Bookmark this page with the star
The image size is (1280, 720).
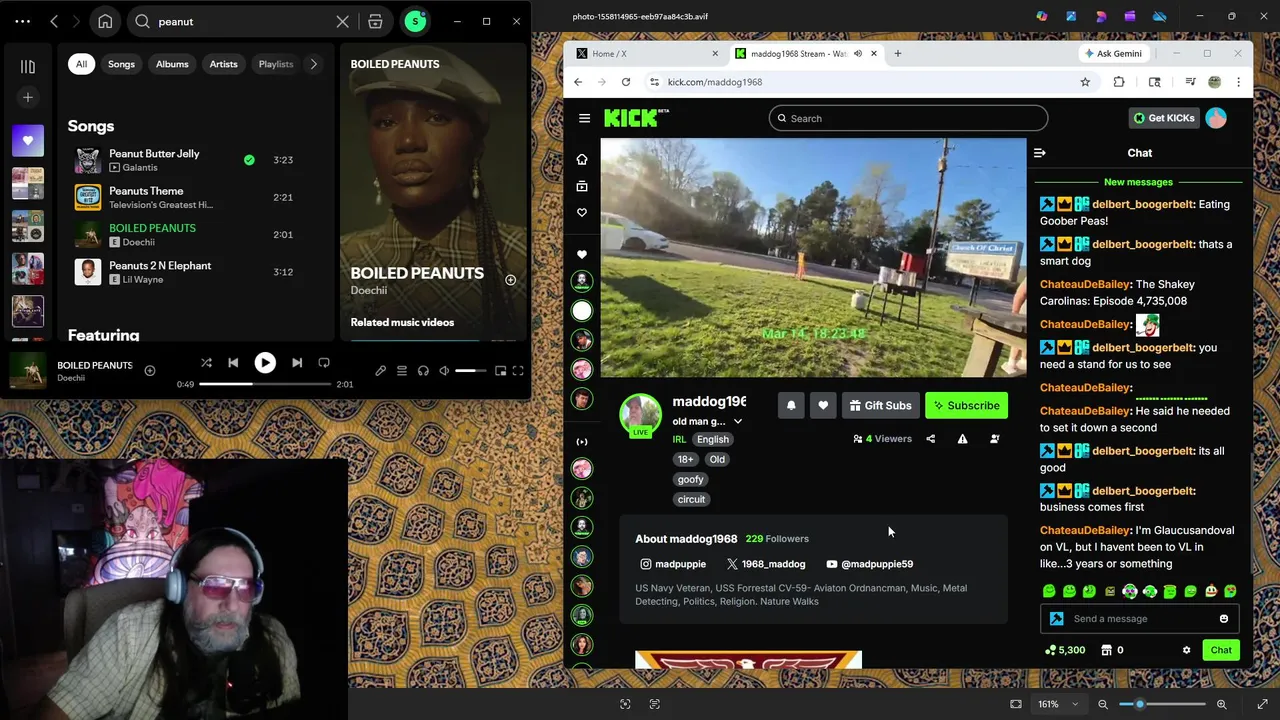(x=1085, y=82)
